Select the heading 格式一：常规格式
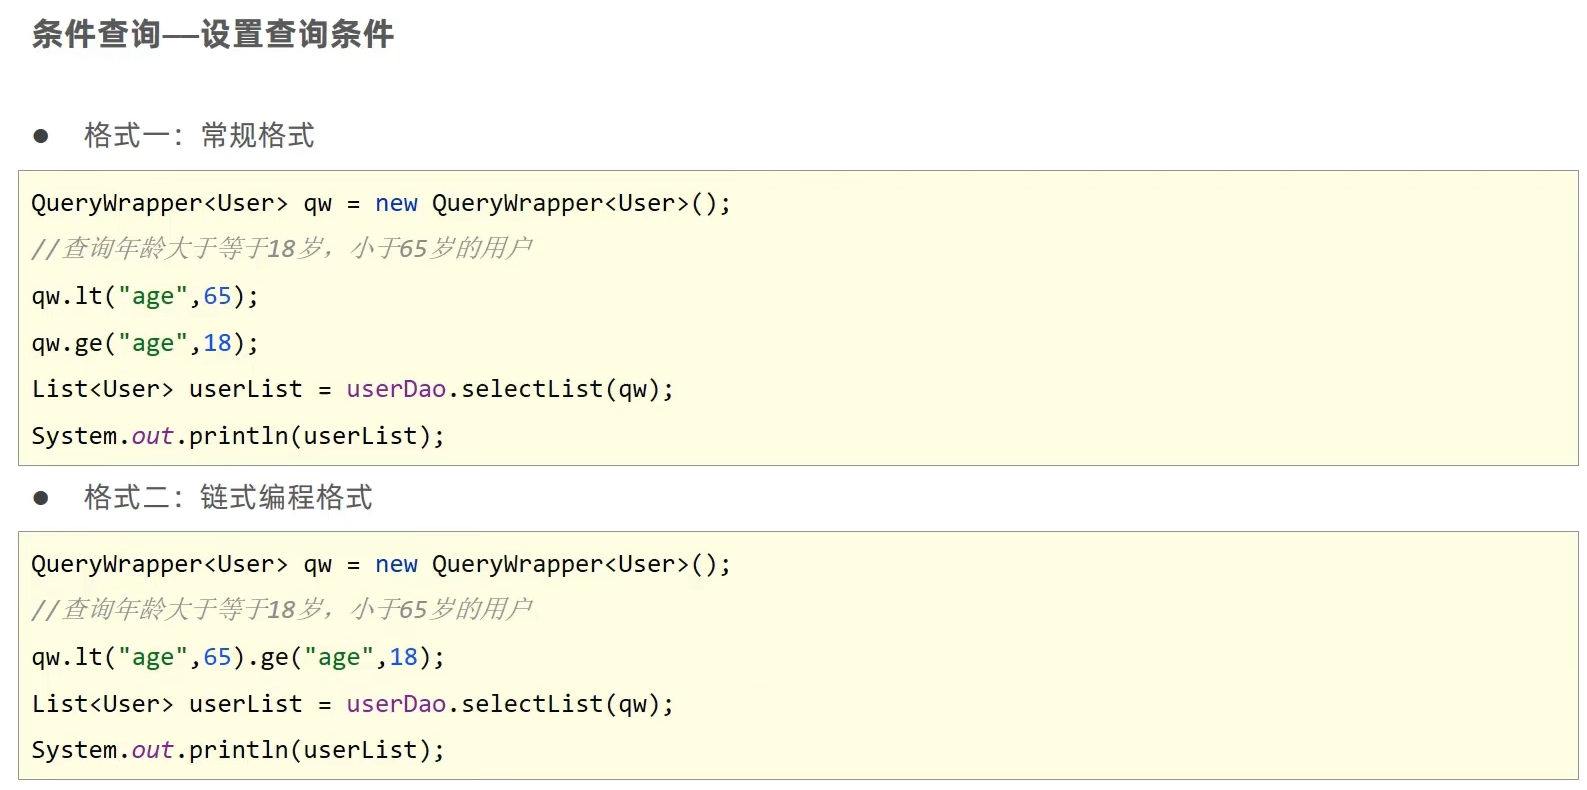Image resolution: width=1587 pixels, height=790 pixels. coord(199,135)
